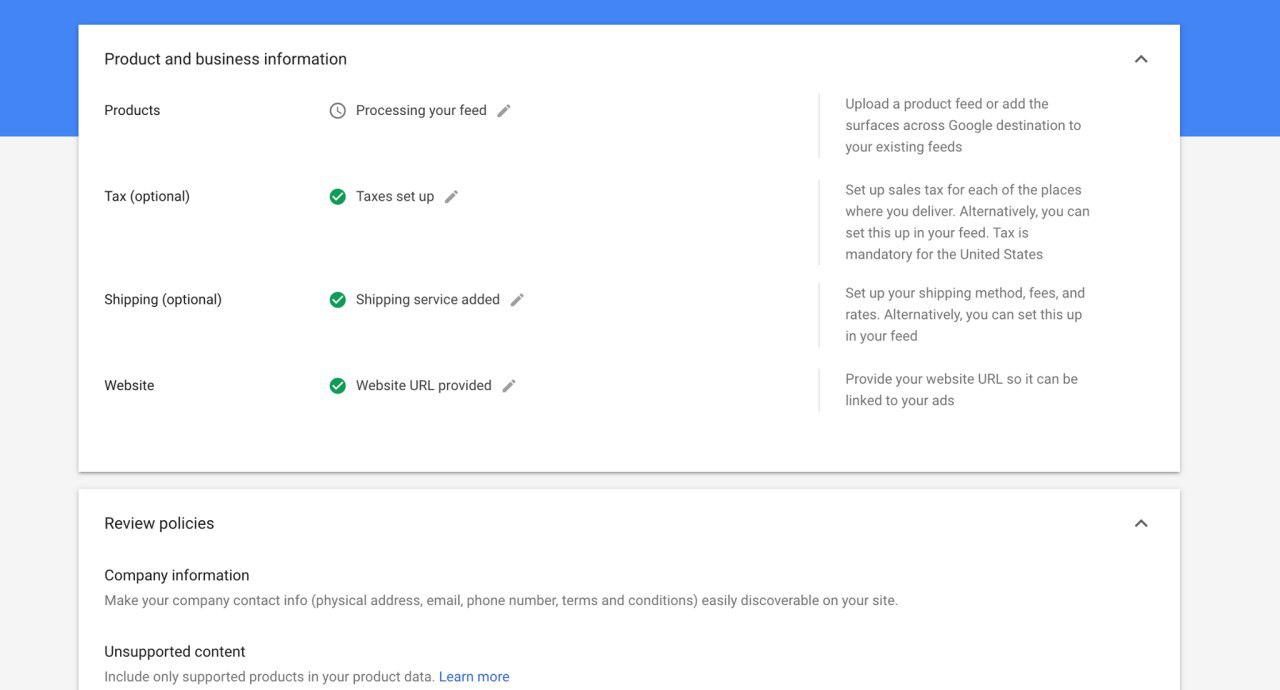The width and height of the screenshot is (1280, 690).
Task: Click the green checkmark for Shipping service added
Action: point(338,300)
